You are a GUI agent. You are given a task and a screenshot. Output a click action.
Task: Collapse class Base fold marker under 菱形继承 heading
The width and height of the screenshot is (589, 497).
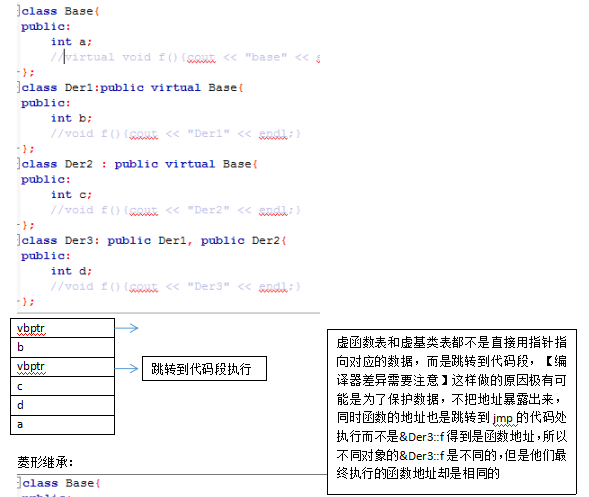(x=19, y=483)
